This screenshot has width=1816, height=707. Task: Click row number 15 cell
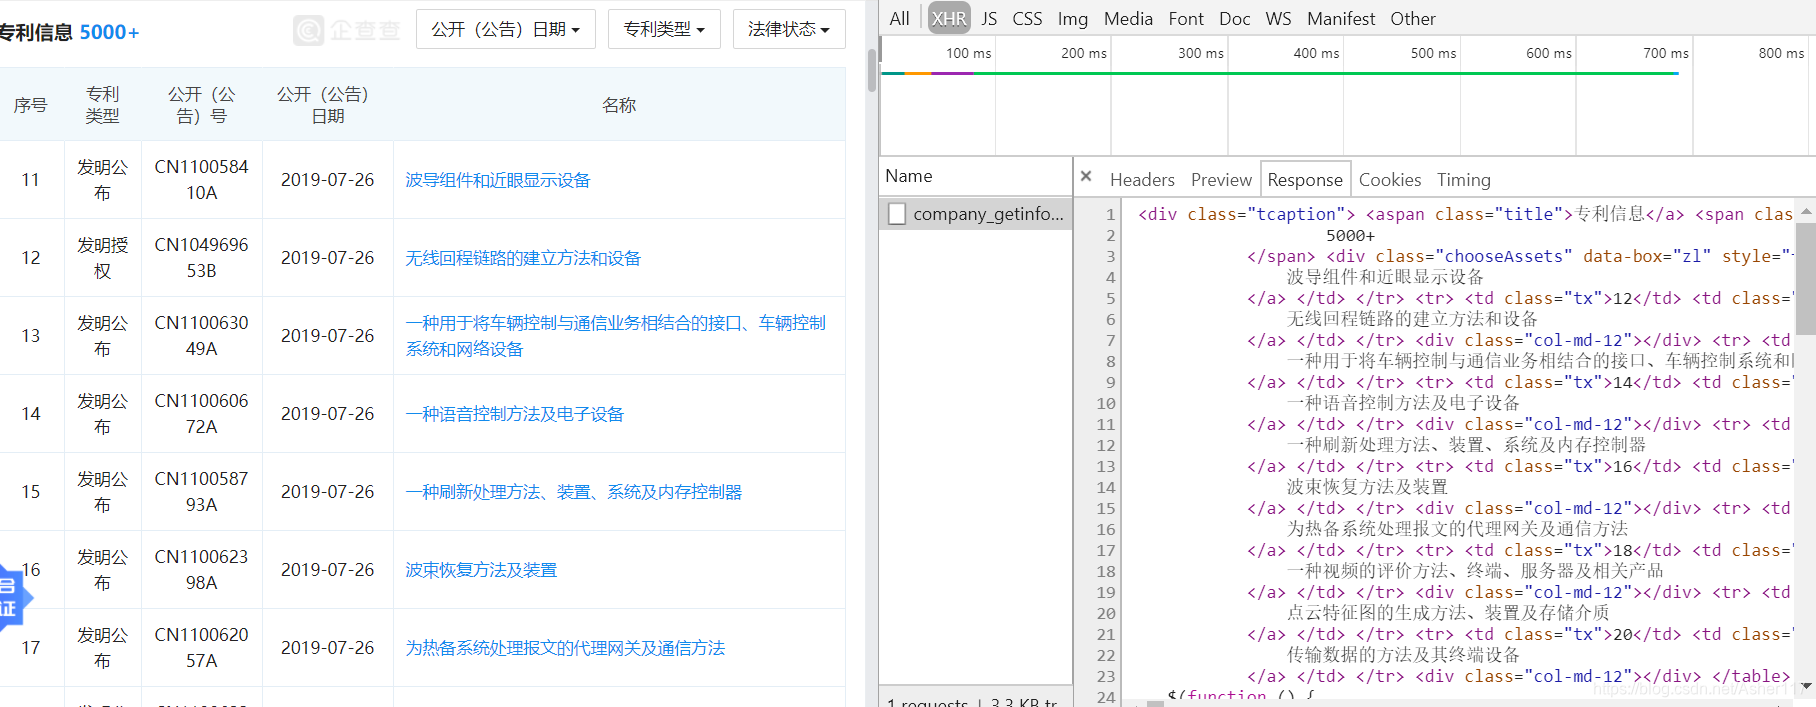31,492
